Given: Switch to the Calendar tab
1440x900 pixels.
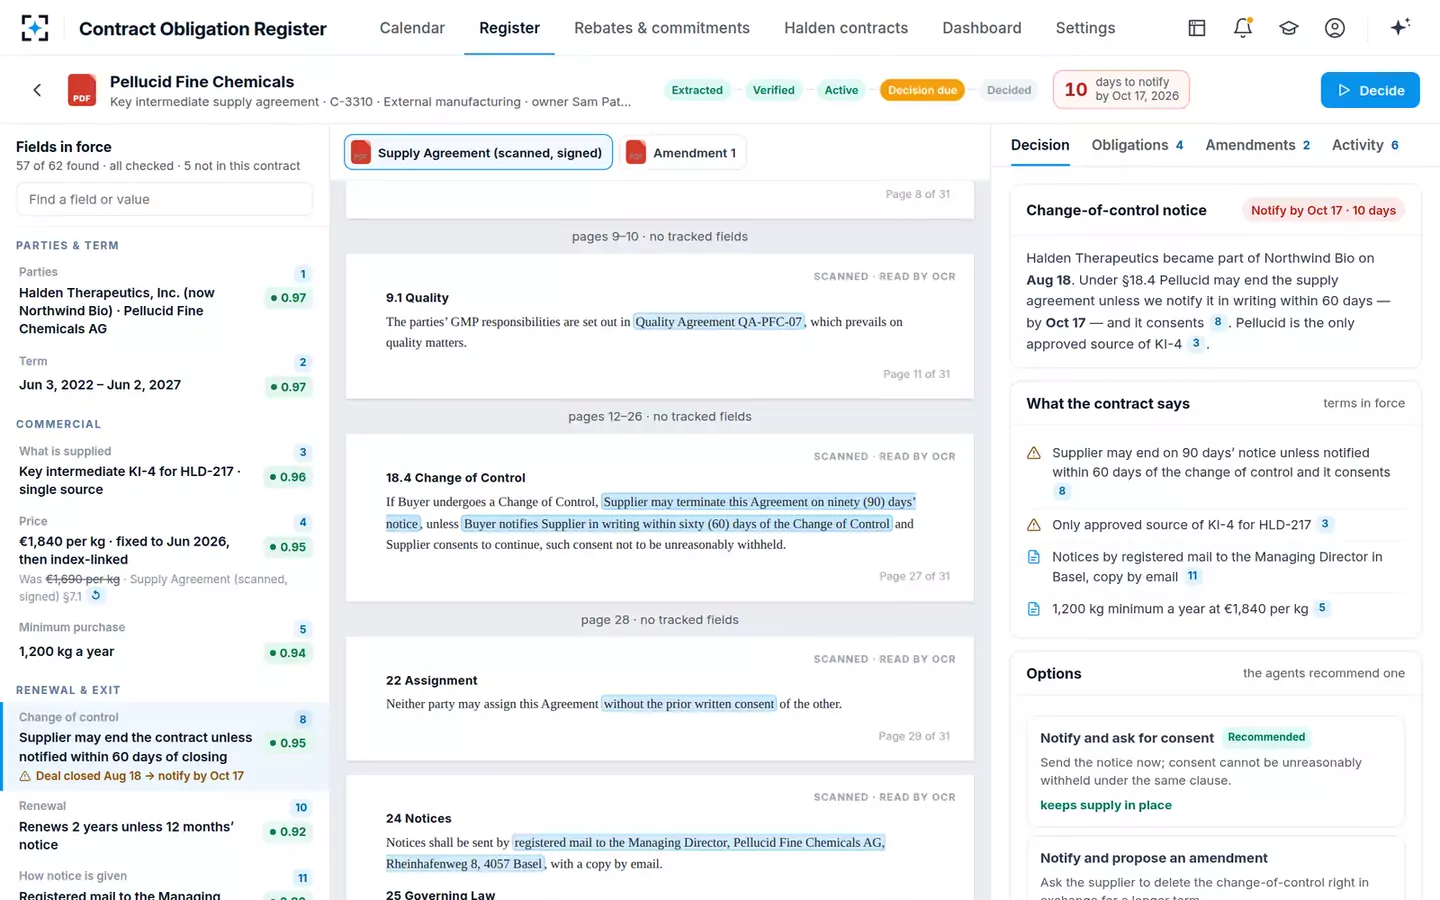Looking at the screenshot, I should tap(412, 28).
